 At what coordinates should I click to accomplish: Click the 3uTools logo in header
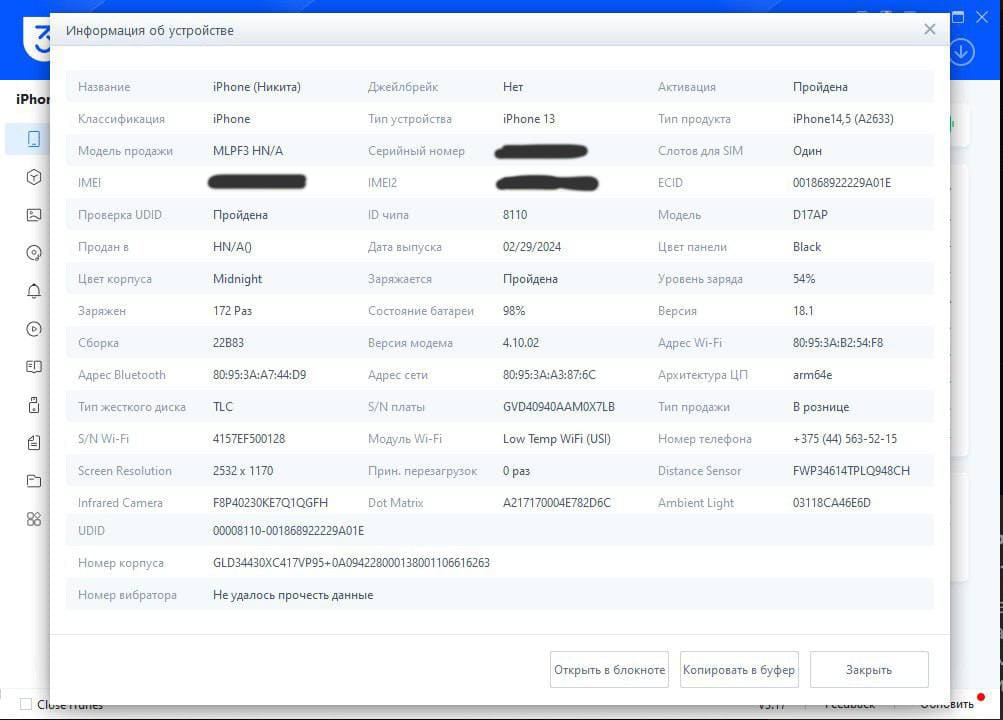coord(38,40)
